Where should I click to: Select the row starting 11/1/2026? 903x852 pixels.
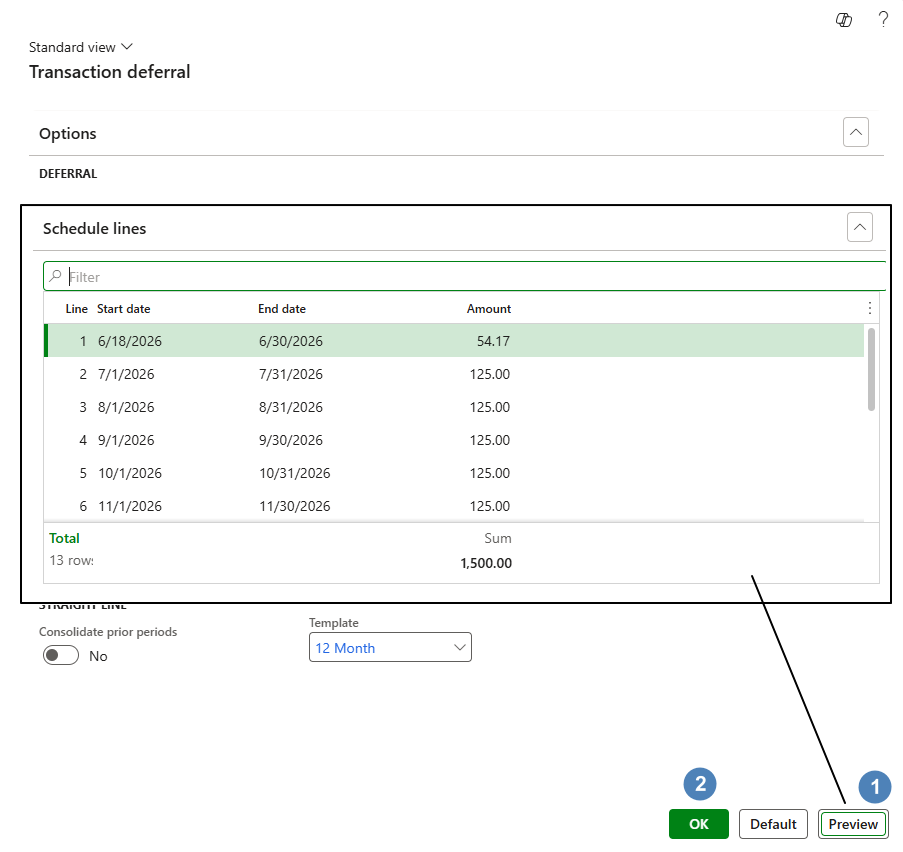click(454, 506)
